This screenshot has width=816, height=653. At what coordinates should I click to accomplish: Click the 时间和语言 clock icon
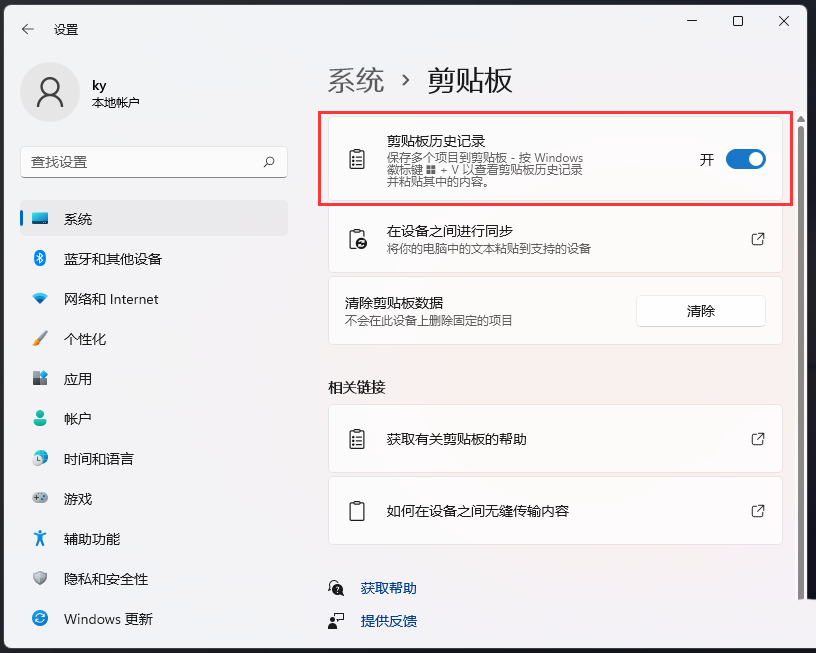coord(39,459)
